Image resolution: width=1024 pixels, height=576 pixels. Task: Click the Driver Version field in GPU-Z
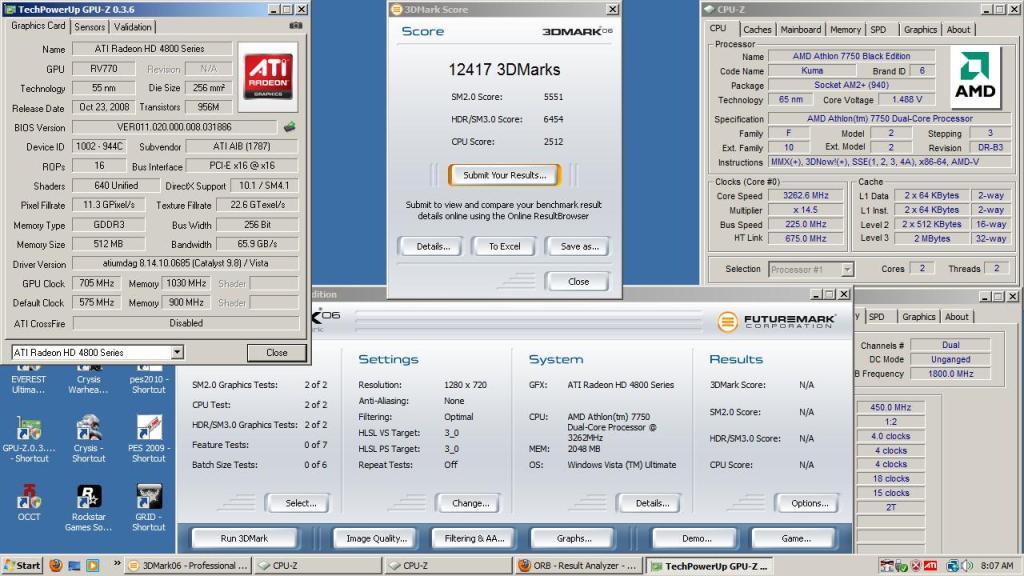pyautogui.click(x=185, y=263)
